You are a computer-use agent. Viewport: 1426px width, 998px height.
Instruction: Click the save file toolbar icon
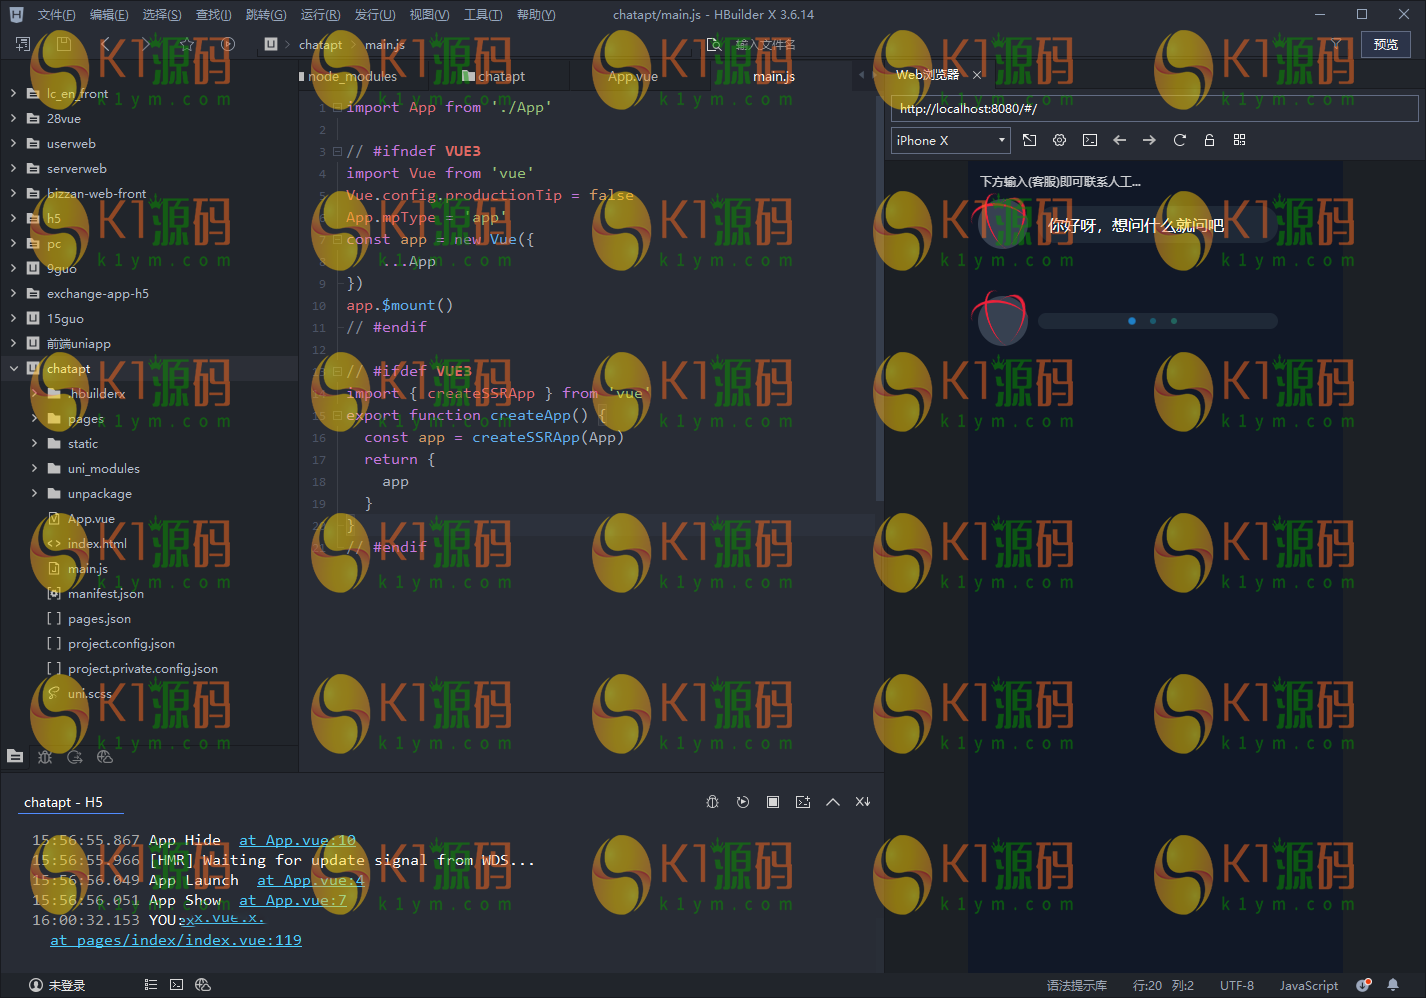click(63, 44)
